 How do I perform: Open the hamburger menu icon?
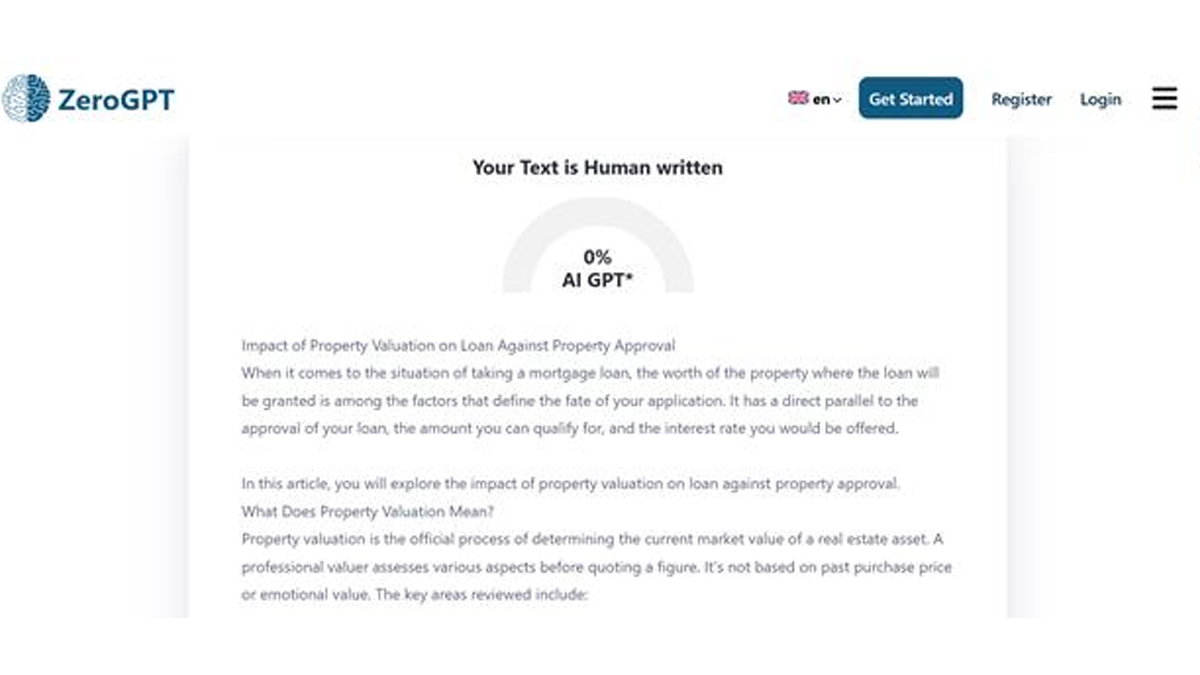click(x=1164, y=98)
